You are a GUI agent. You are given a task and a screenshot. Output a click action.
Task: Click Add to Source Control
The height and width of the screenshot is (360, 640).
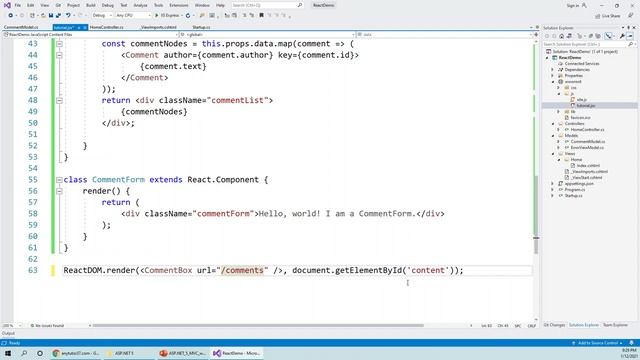[598, 343]
